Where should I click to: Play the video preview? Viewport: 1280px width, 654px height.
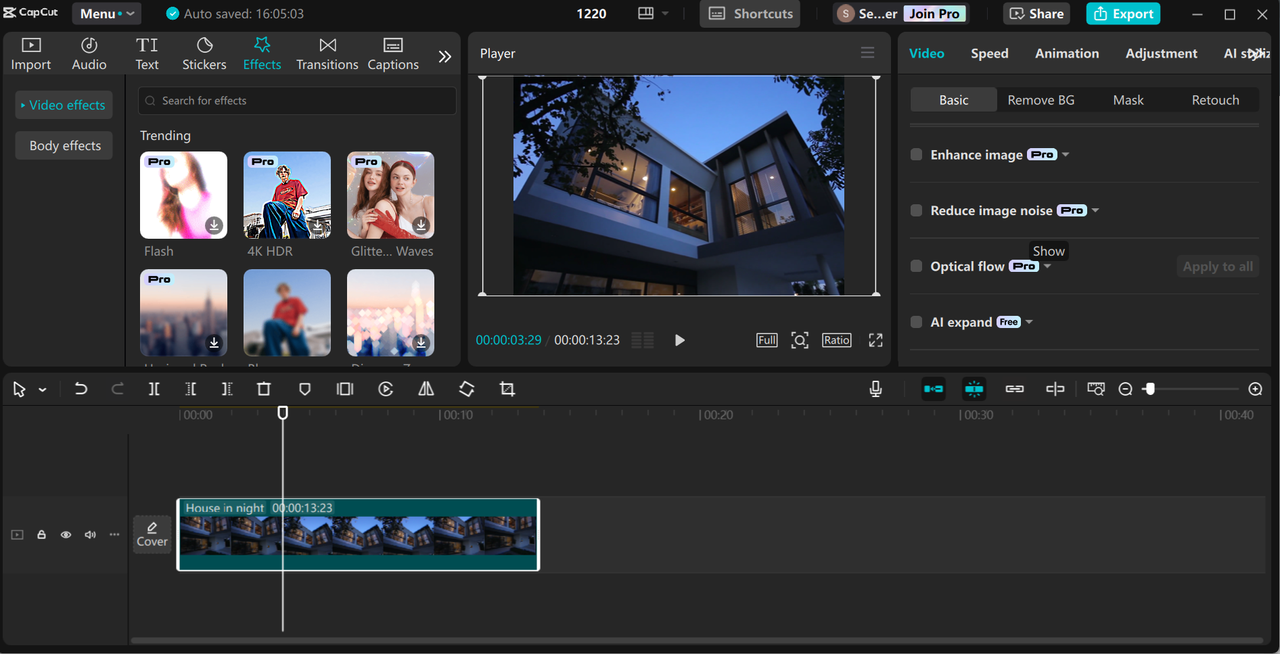click(x=679, y=340)
